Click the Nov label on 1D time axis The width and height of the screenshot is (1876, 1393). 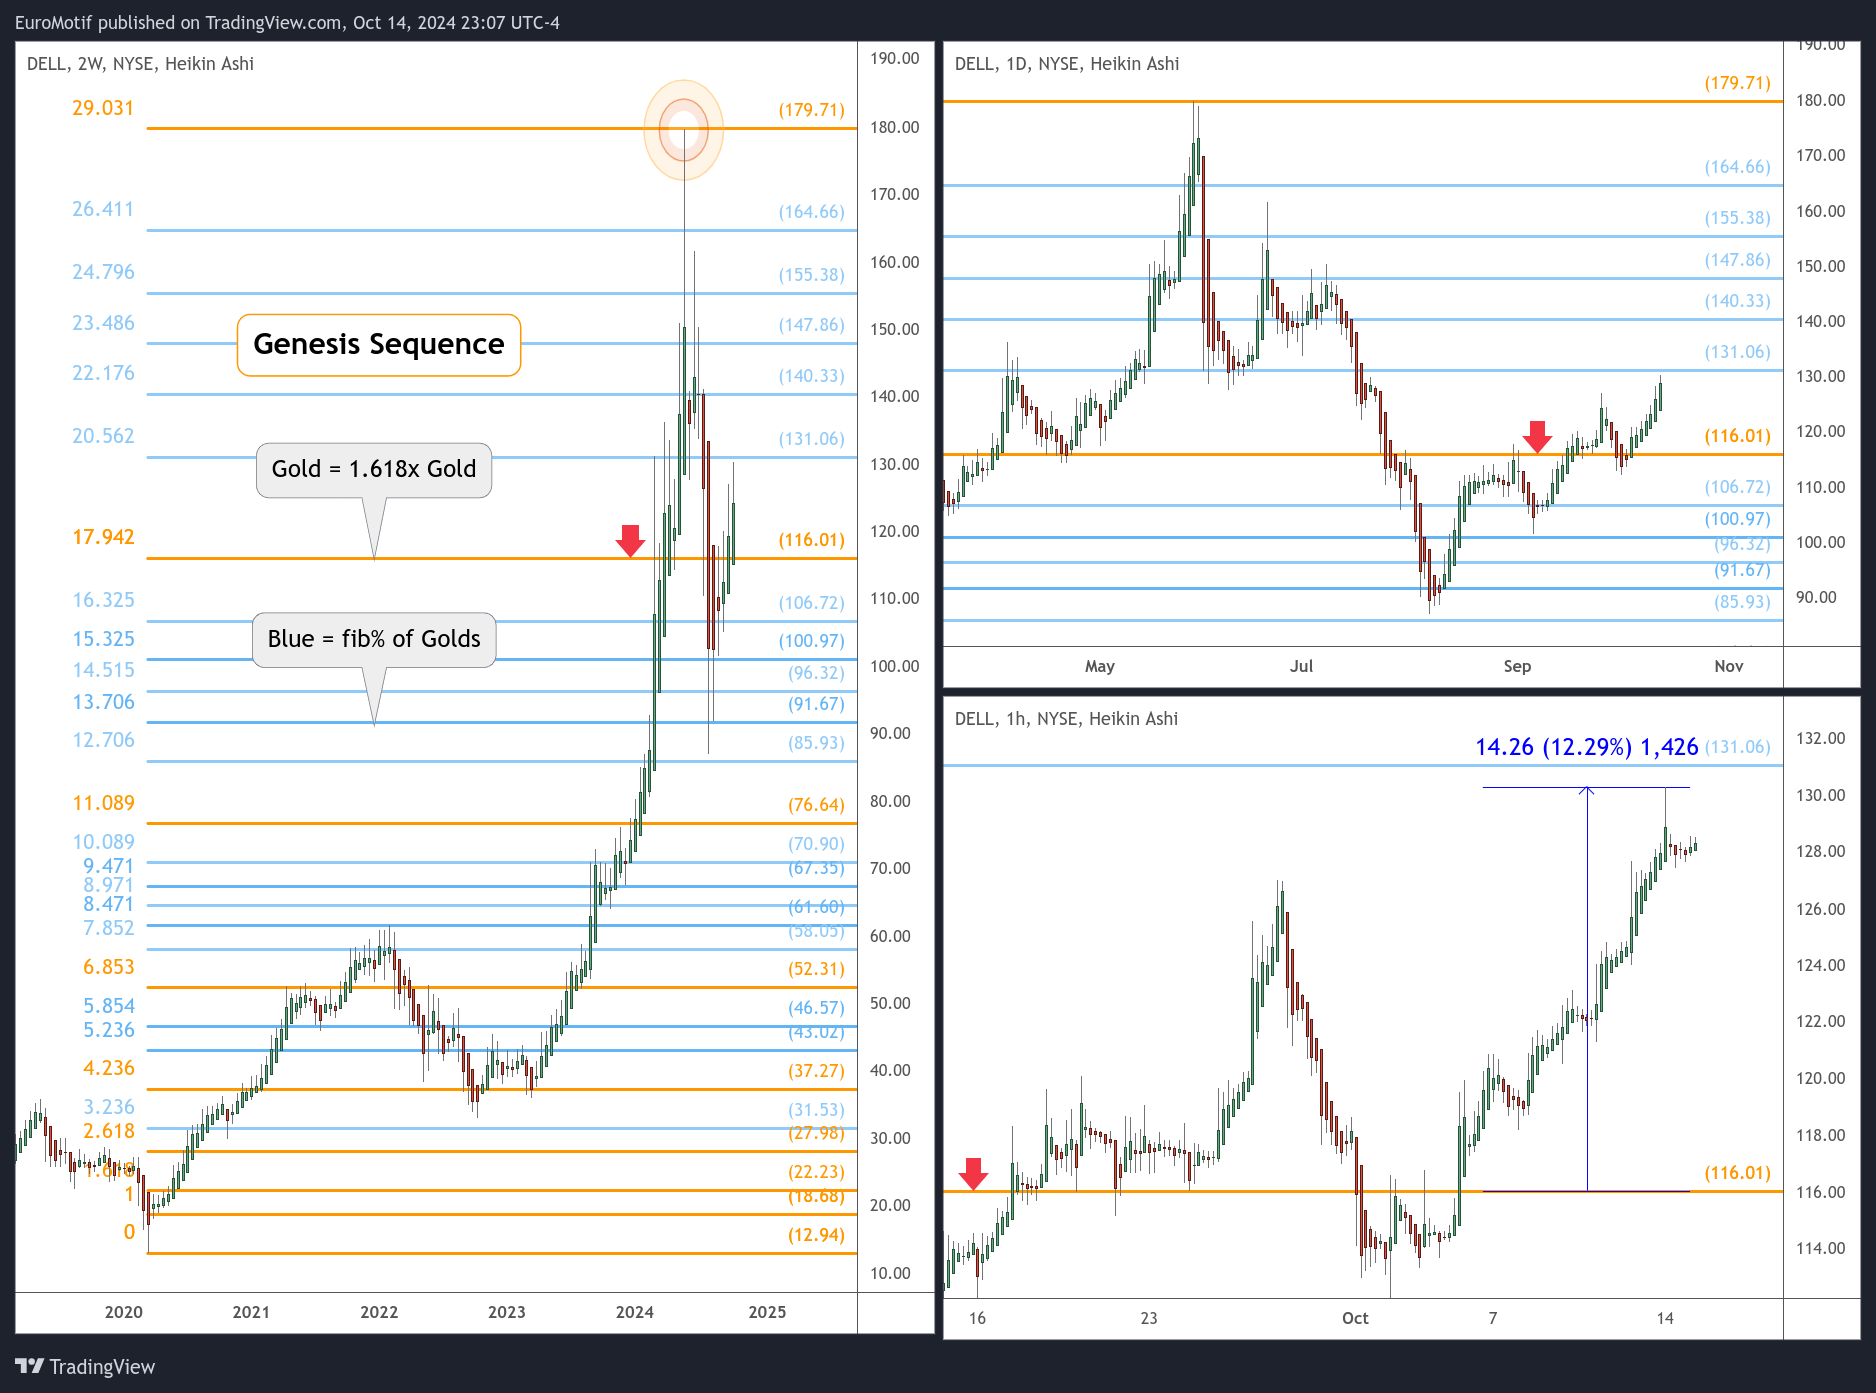[1729, 666]
